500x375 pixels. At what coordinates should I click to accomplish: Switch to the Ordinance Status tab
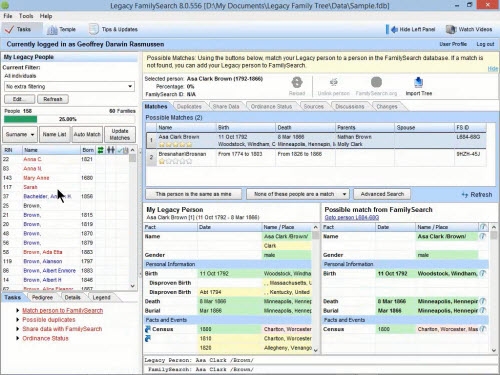tap(271, 107)
